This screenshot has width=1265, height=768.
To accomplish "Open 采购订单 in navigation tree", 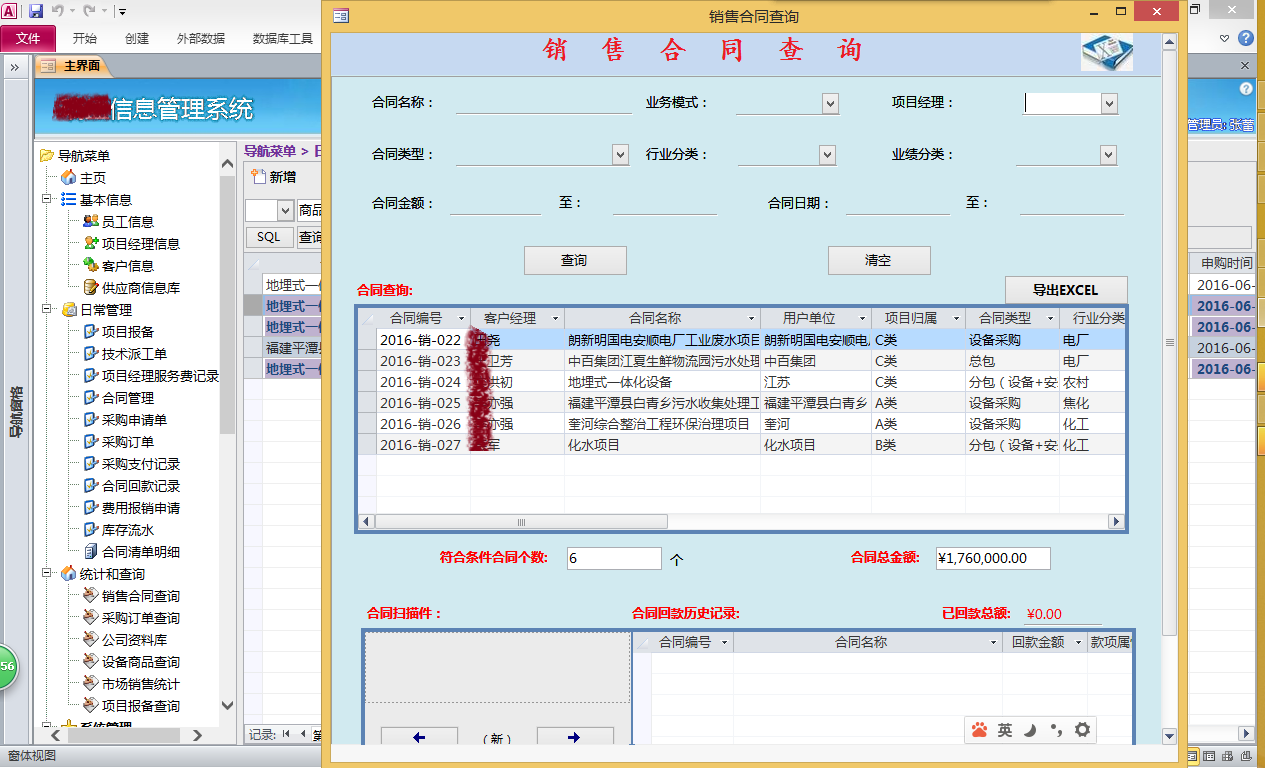I will [x=127, y=441].
